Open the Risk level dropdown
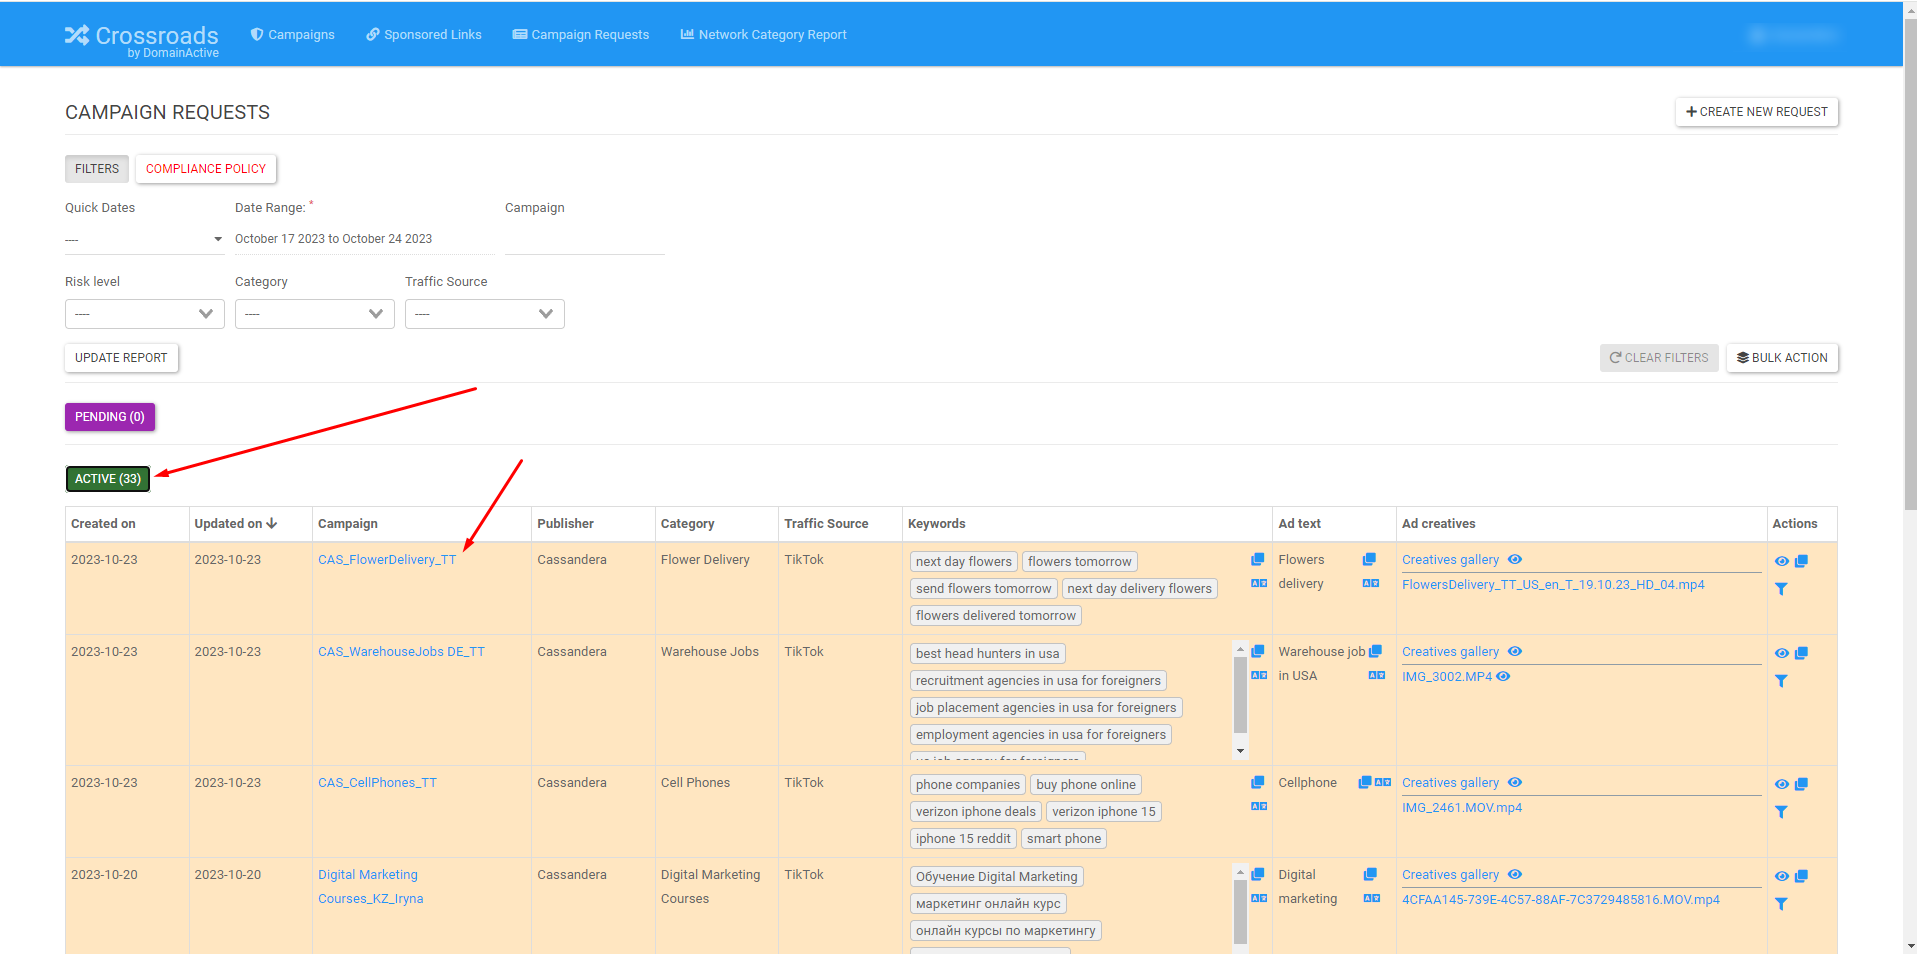 click(x=144, y=314)
